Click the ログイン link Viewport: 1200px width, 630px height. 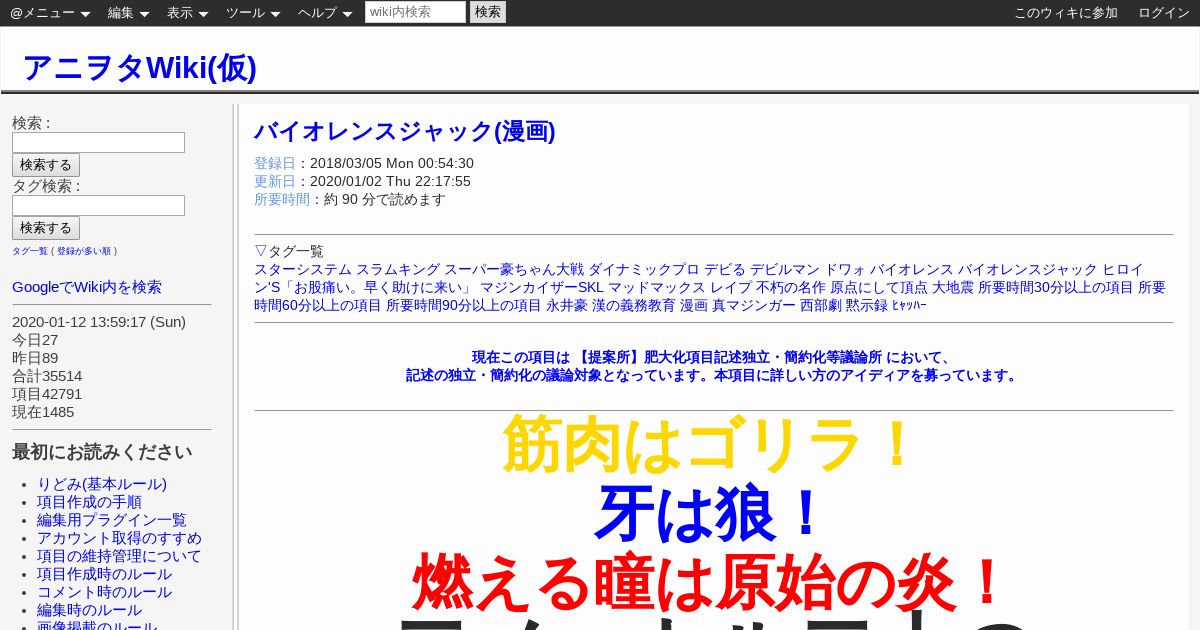(x=1164, y=13)
